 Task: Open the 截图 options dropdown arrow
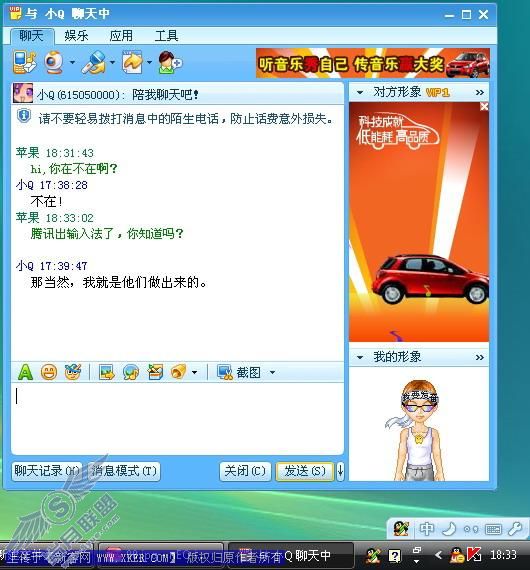(x=272, y=372)
